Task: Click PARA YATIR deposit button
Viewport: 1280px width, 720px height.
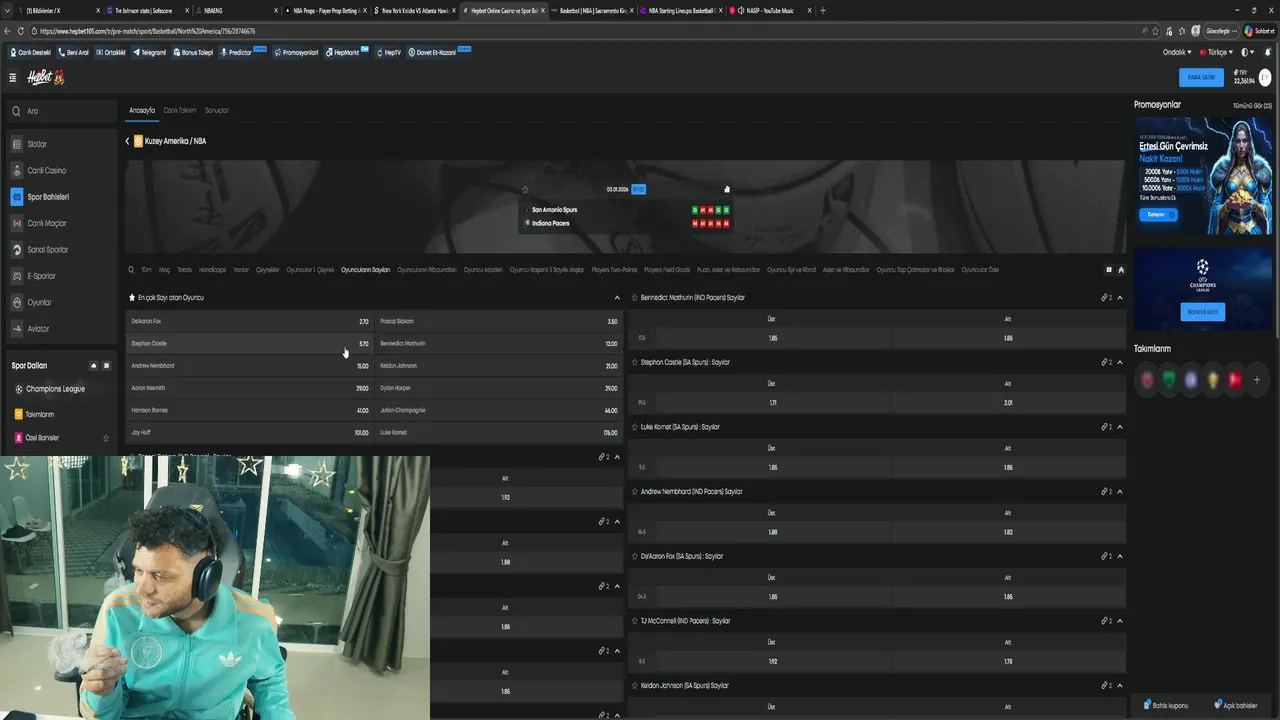Action: click(x=1201, y=77)
